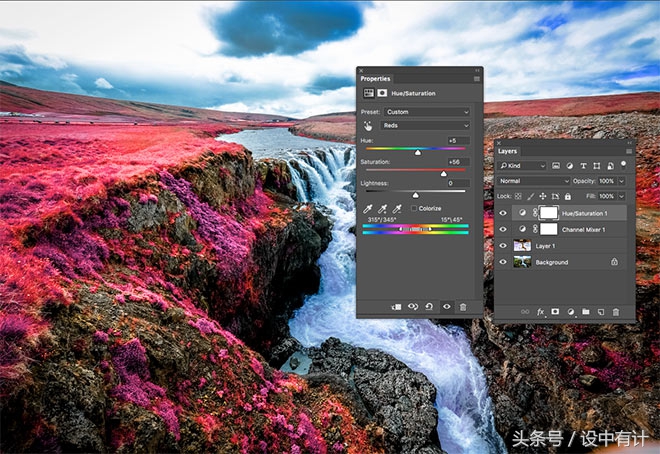Click the Opacity 100% field
This screenshot has width=660, height=454.
click(x=607, y=181)
